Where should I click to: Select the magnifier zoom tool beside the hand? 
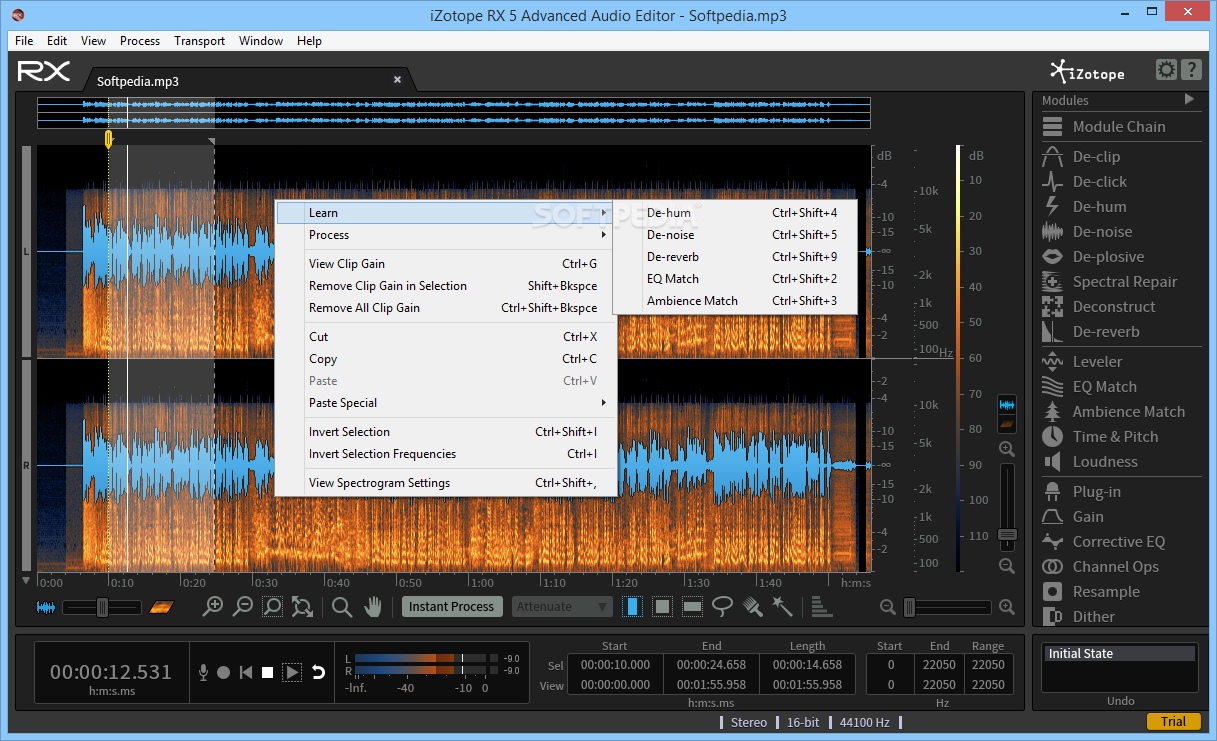[342, 606]
